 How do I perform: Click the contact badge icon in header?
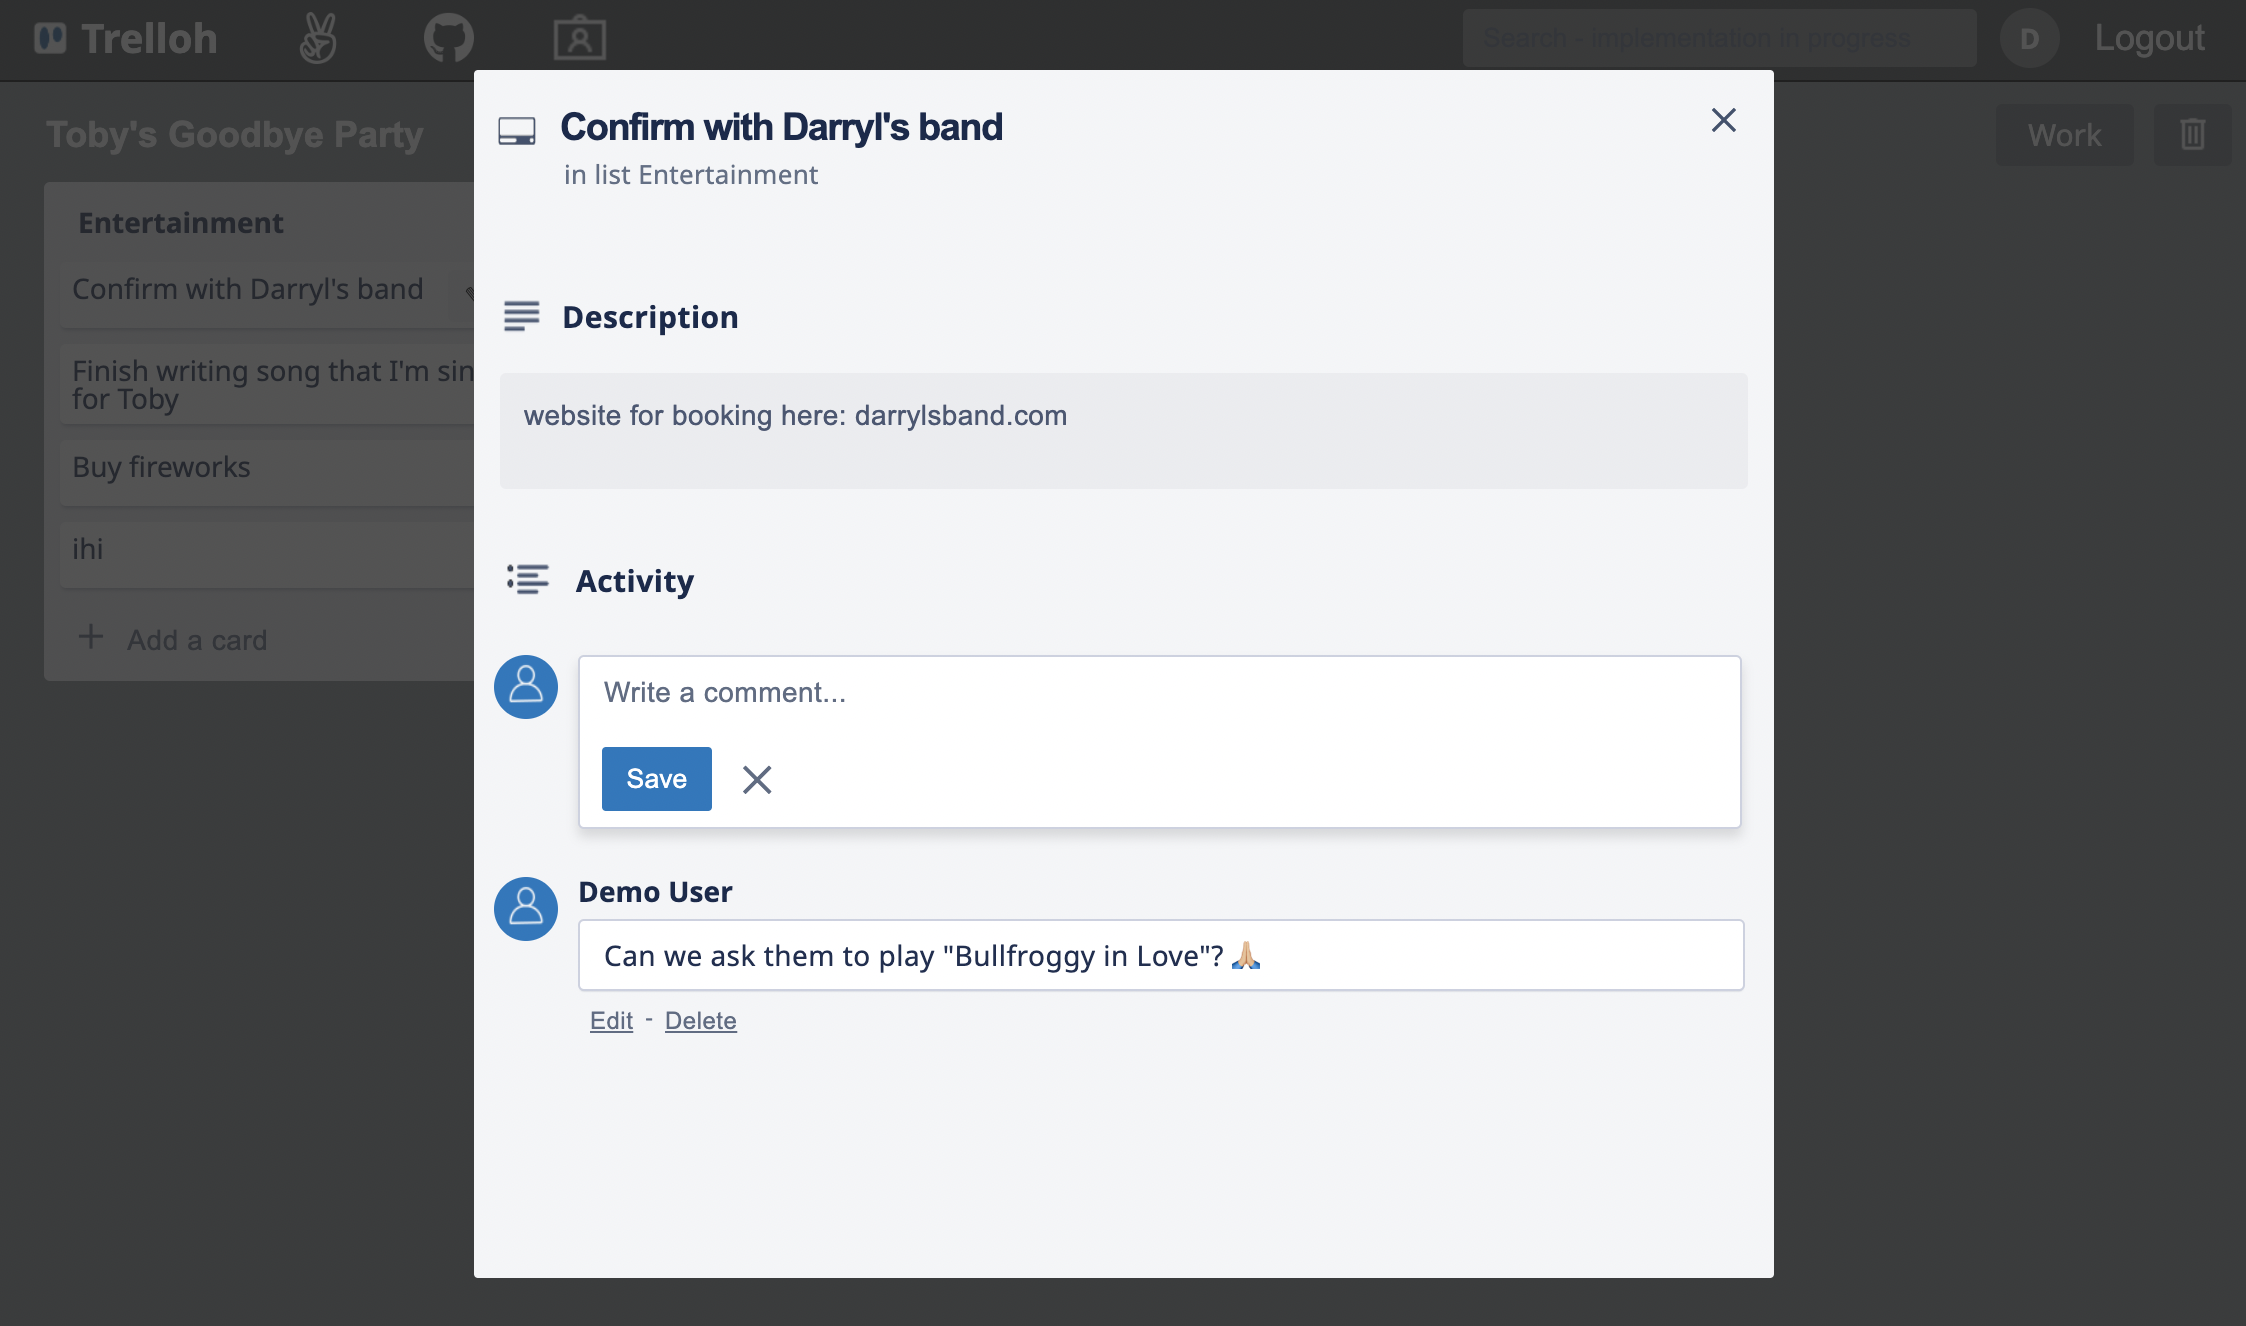click(x=578, y=38)
